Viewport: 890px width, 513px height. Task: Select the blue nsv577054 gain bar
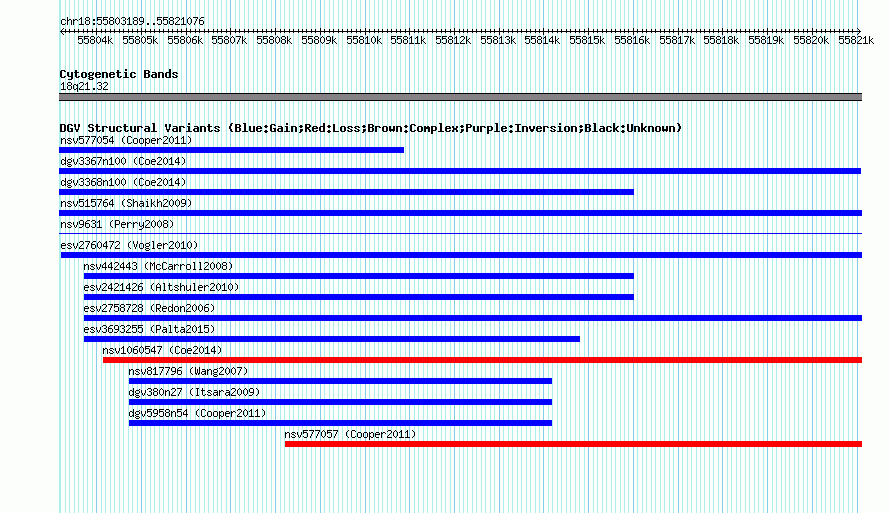pos(232,150)
